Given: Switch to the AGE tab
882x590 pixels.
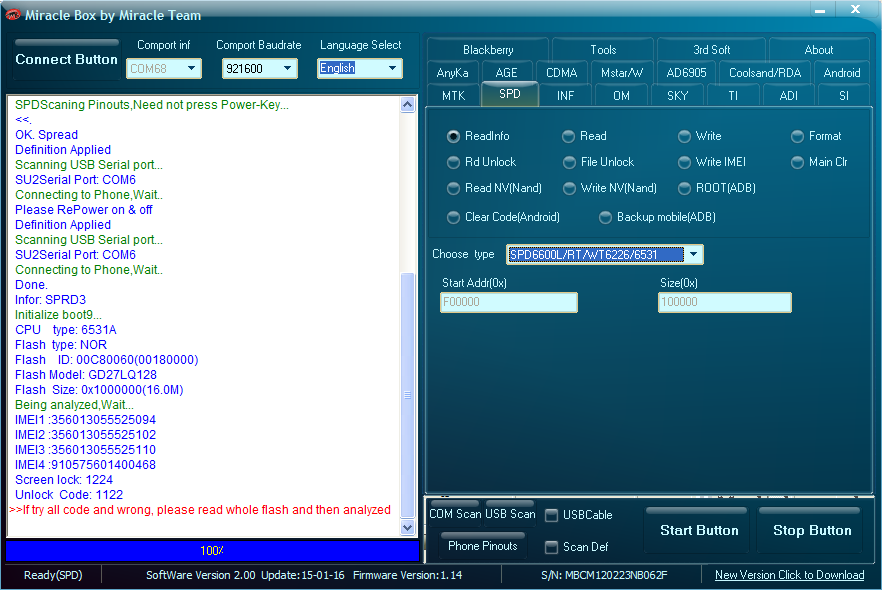Looking at the screenshot, I should (506, 73).
